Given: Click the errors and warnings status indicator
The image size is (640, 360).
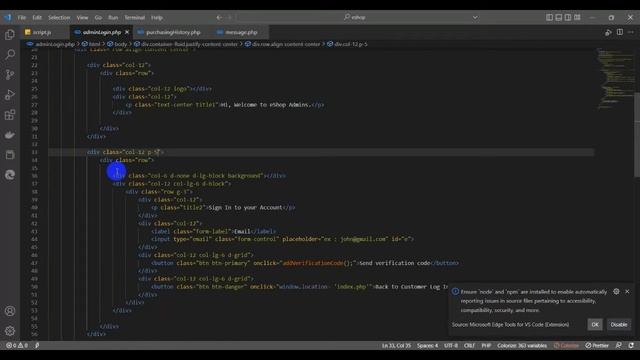Looking at the screenshot, I should pyautogui.click(x=17, y=345).
